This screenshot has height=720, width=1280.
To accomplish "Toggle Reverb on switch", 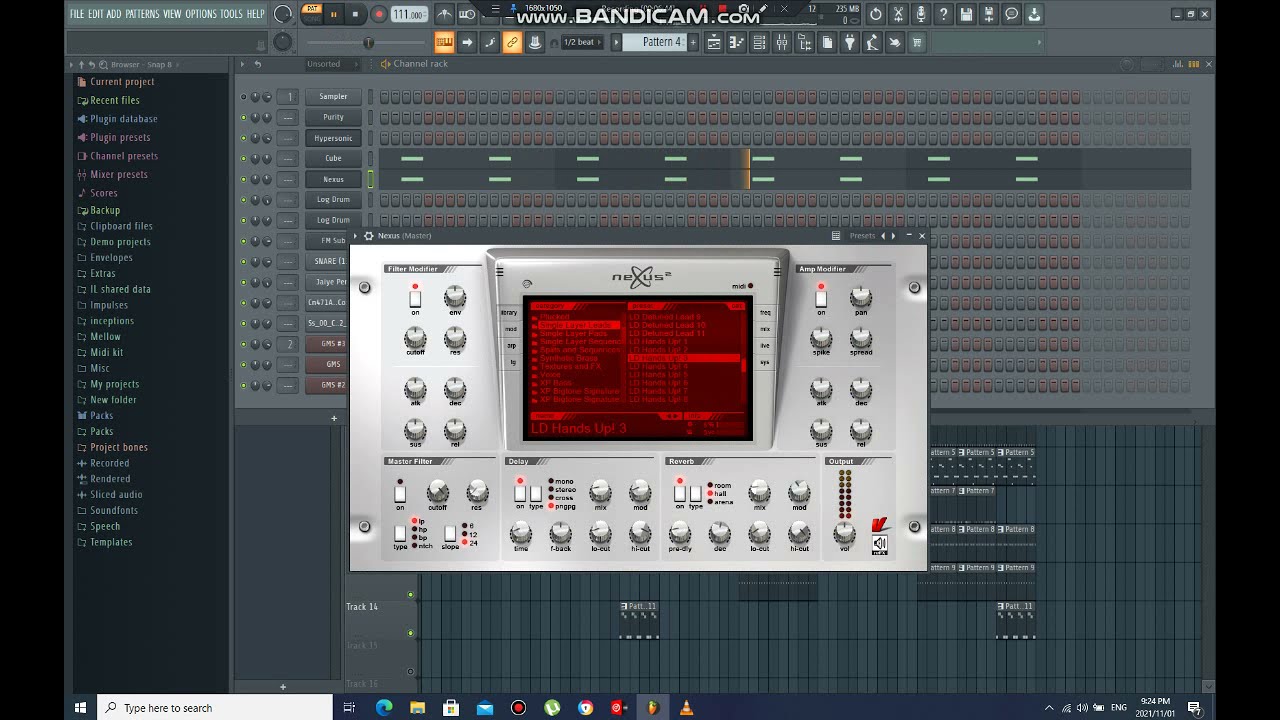I will point(680,493).
